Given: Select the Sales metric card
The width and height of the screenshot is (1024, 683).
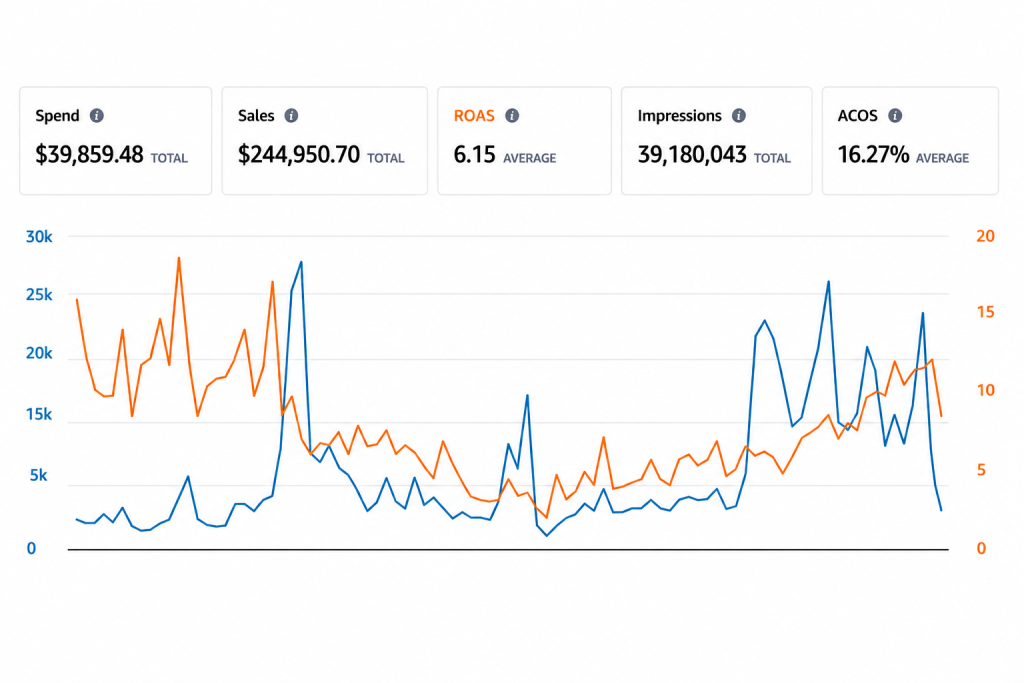Looking at the screenshot, I should click(325, 141).
